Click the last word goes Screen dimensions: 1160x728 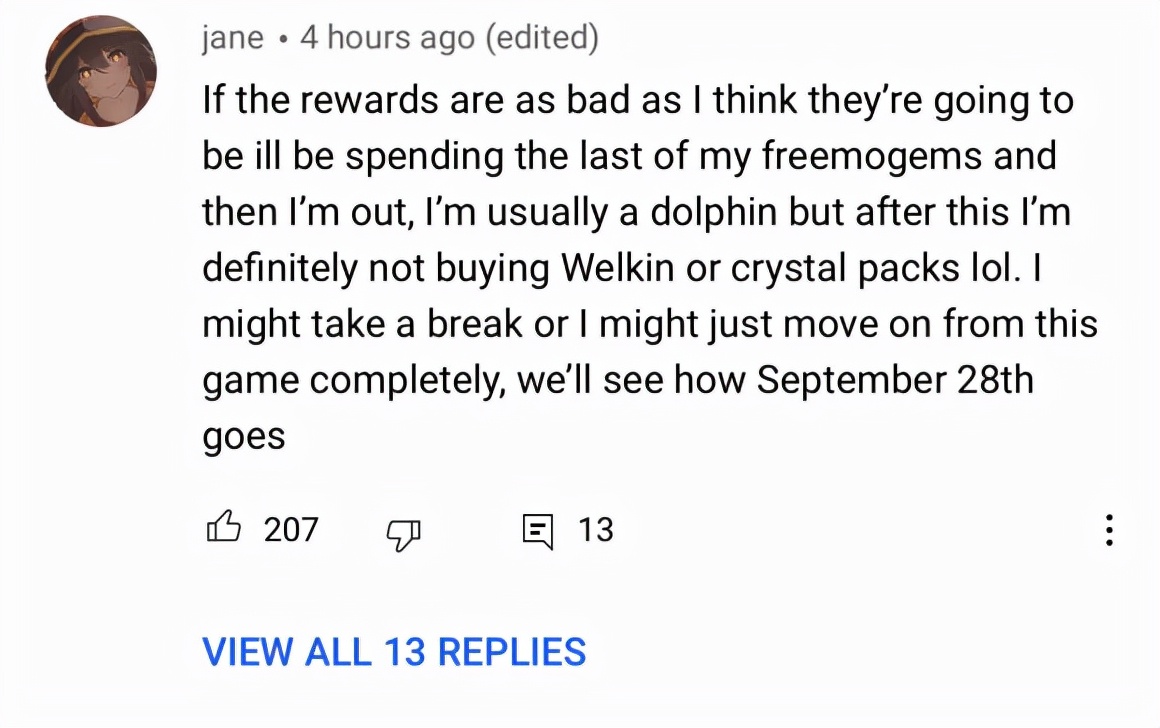click(x=243, y=437)
